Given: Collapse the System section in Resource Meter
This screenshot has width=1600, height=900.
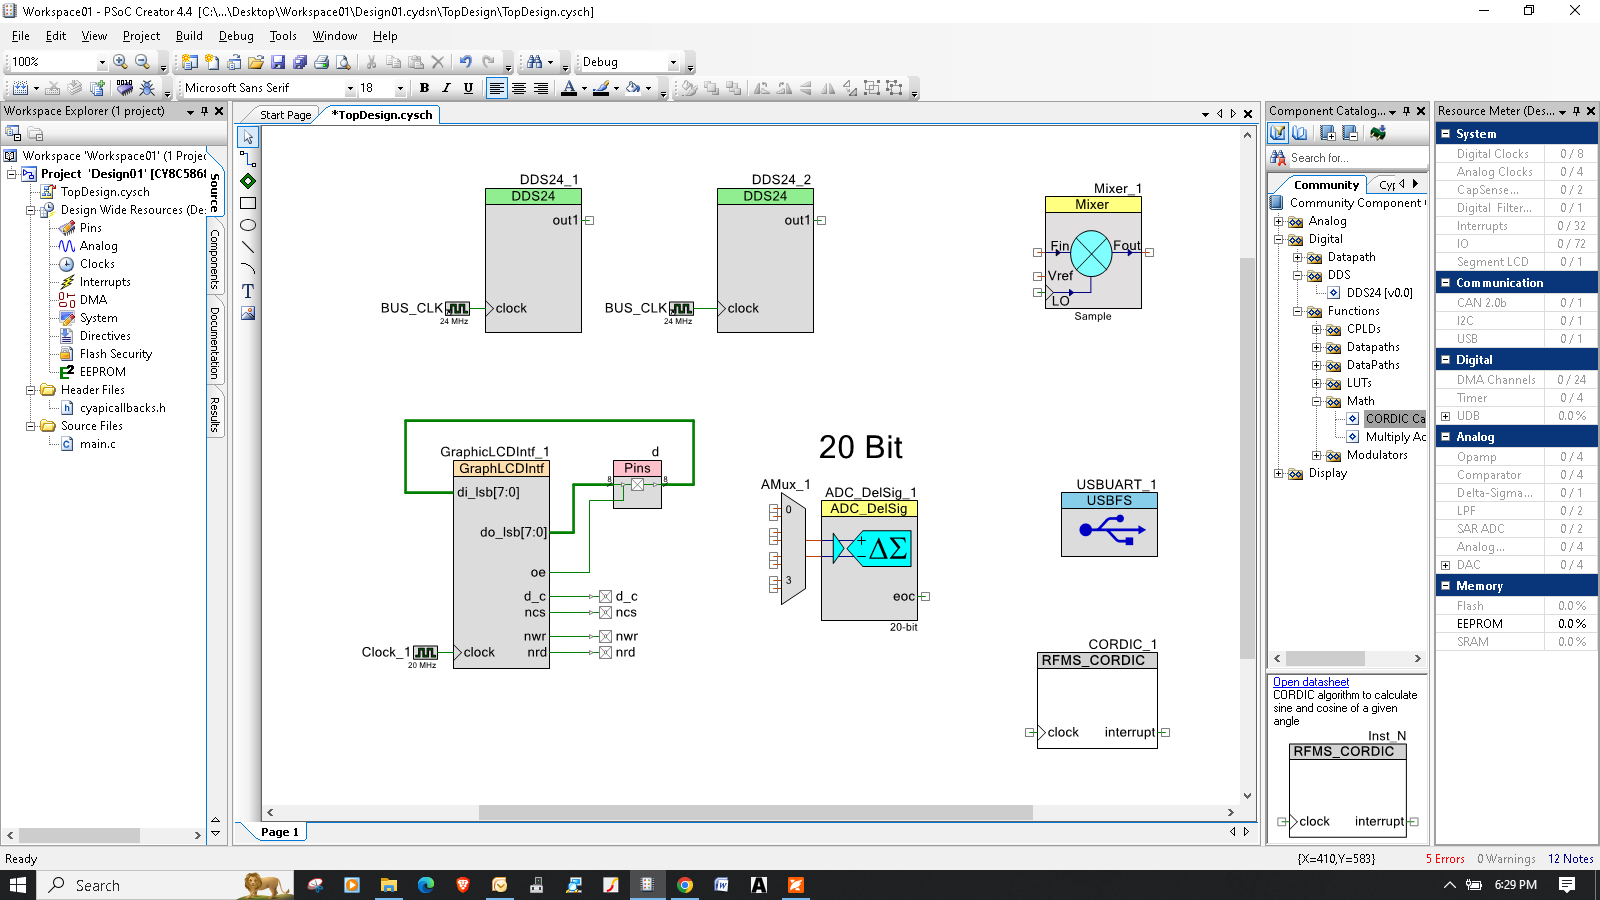Looking at the screenshot, I should (x=1445, y=133).
